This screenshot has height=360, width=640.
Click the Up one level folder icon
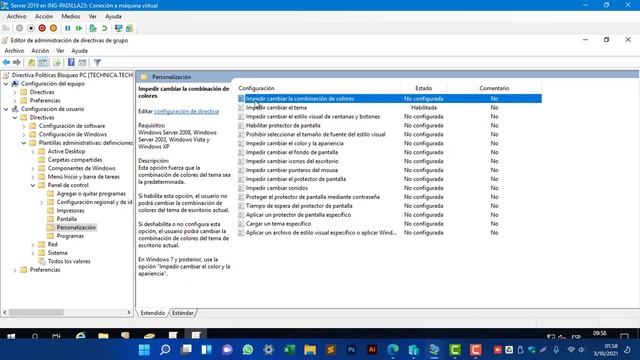point(31,62)
